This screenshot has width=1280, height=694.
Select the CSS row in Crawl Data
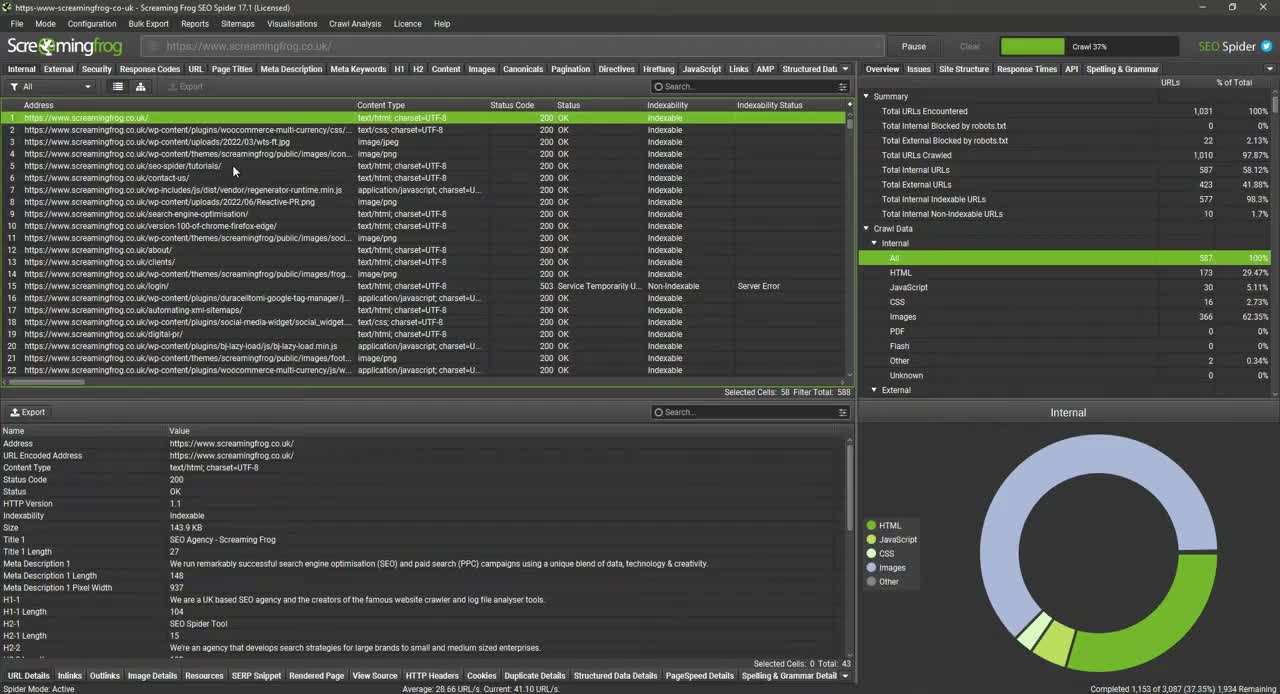[x=1064, y=302]
